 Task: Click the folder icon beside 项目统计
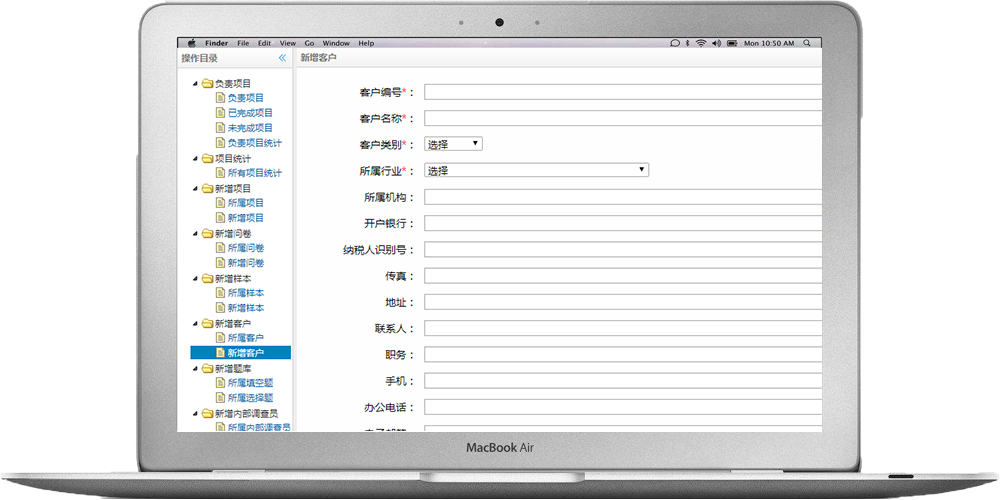[207, 158]
